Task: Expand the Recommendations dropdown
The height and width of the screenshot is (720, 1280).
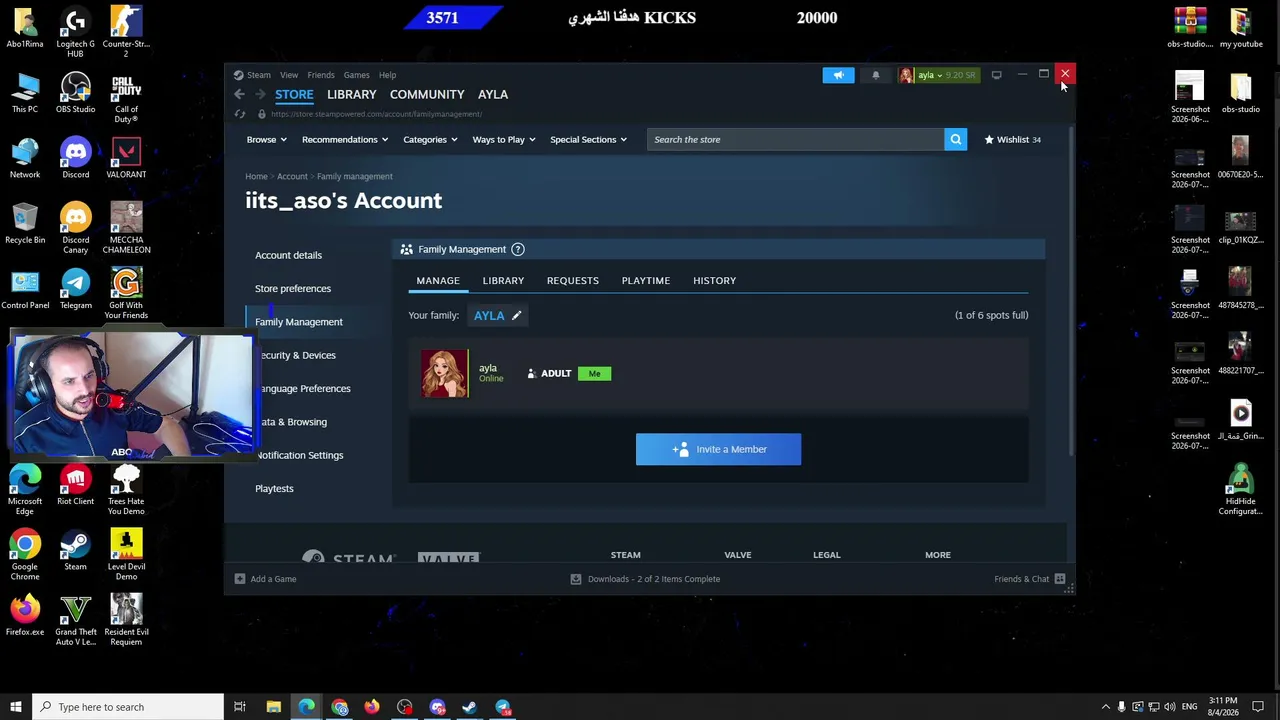Action: point(345,140)
